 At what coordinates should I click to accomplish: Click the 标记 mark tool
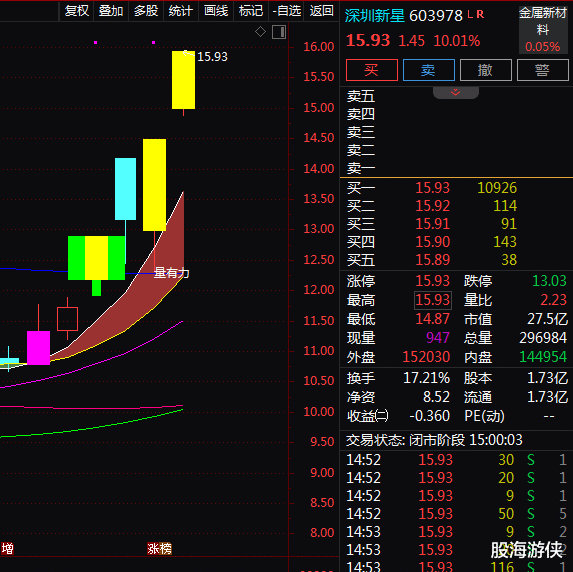251,11
